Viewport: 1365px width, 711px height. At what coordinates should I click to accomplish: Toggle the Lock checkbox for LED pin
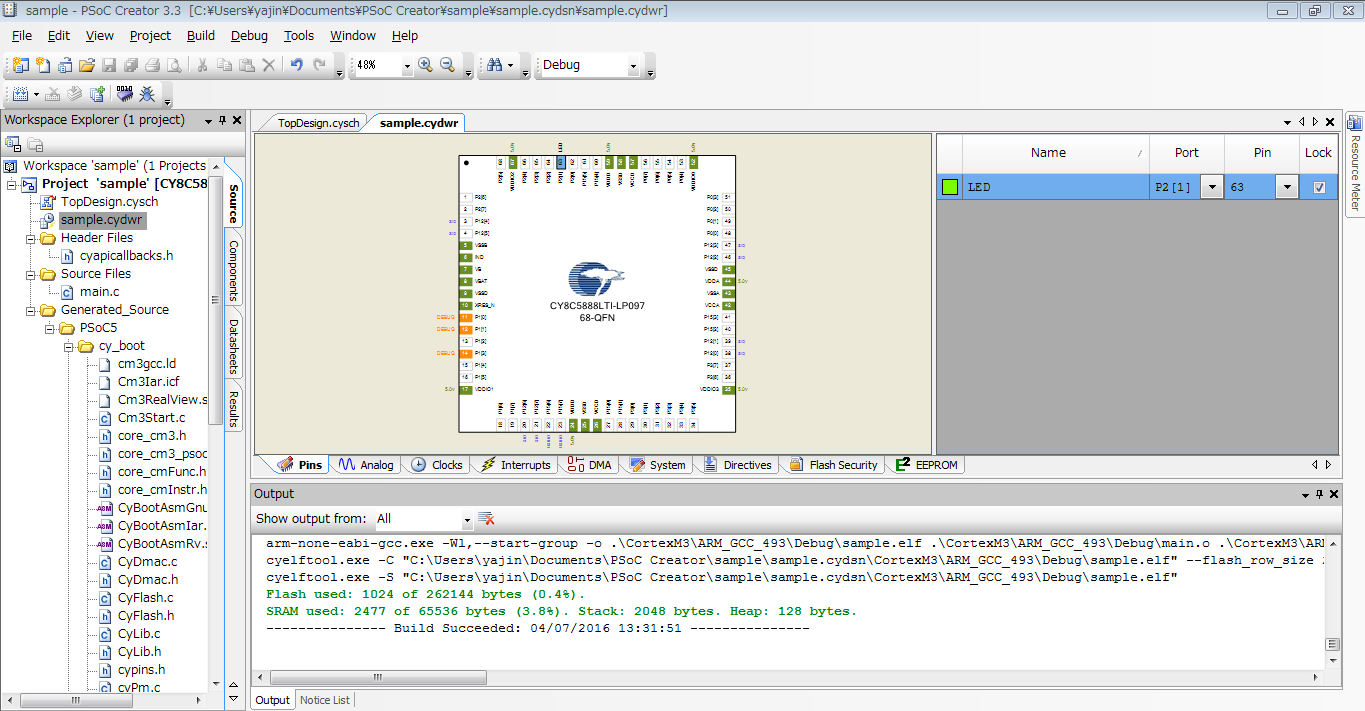(x=1320, y=187)
